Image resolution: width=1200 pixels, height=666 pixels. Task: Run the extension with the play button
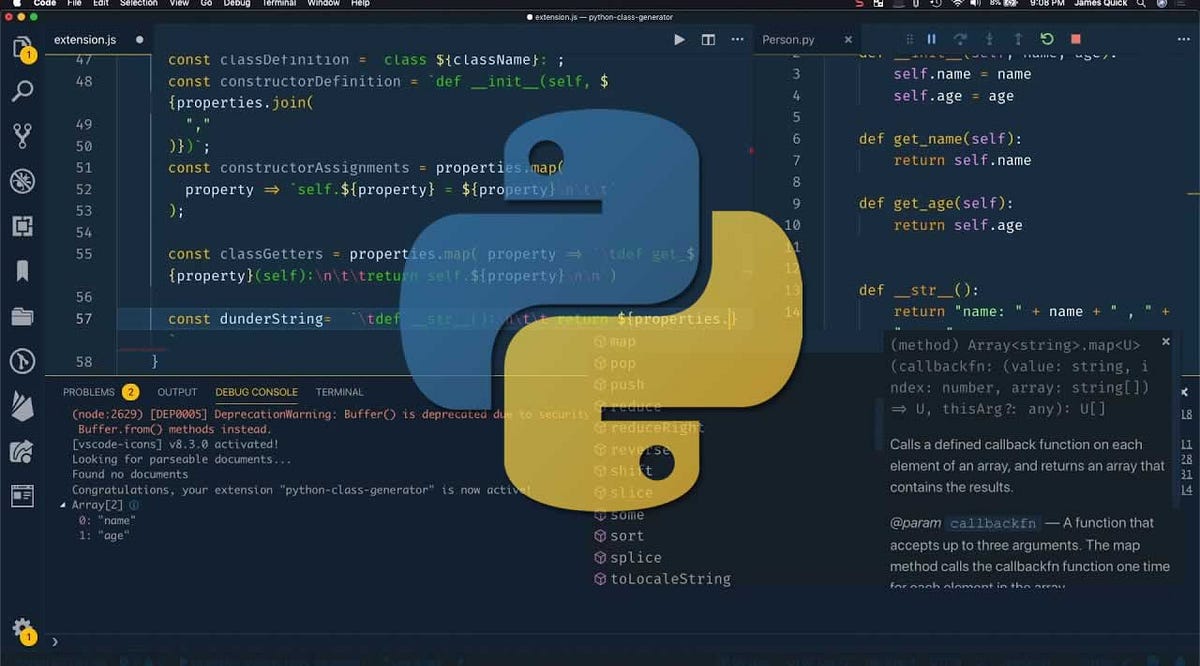pyautogui.click(x=679, y=39)
